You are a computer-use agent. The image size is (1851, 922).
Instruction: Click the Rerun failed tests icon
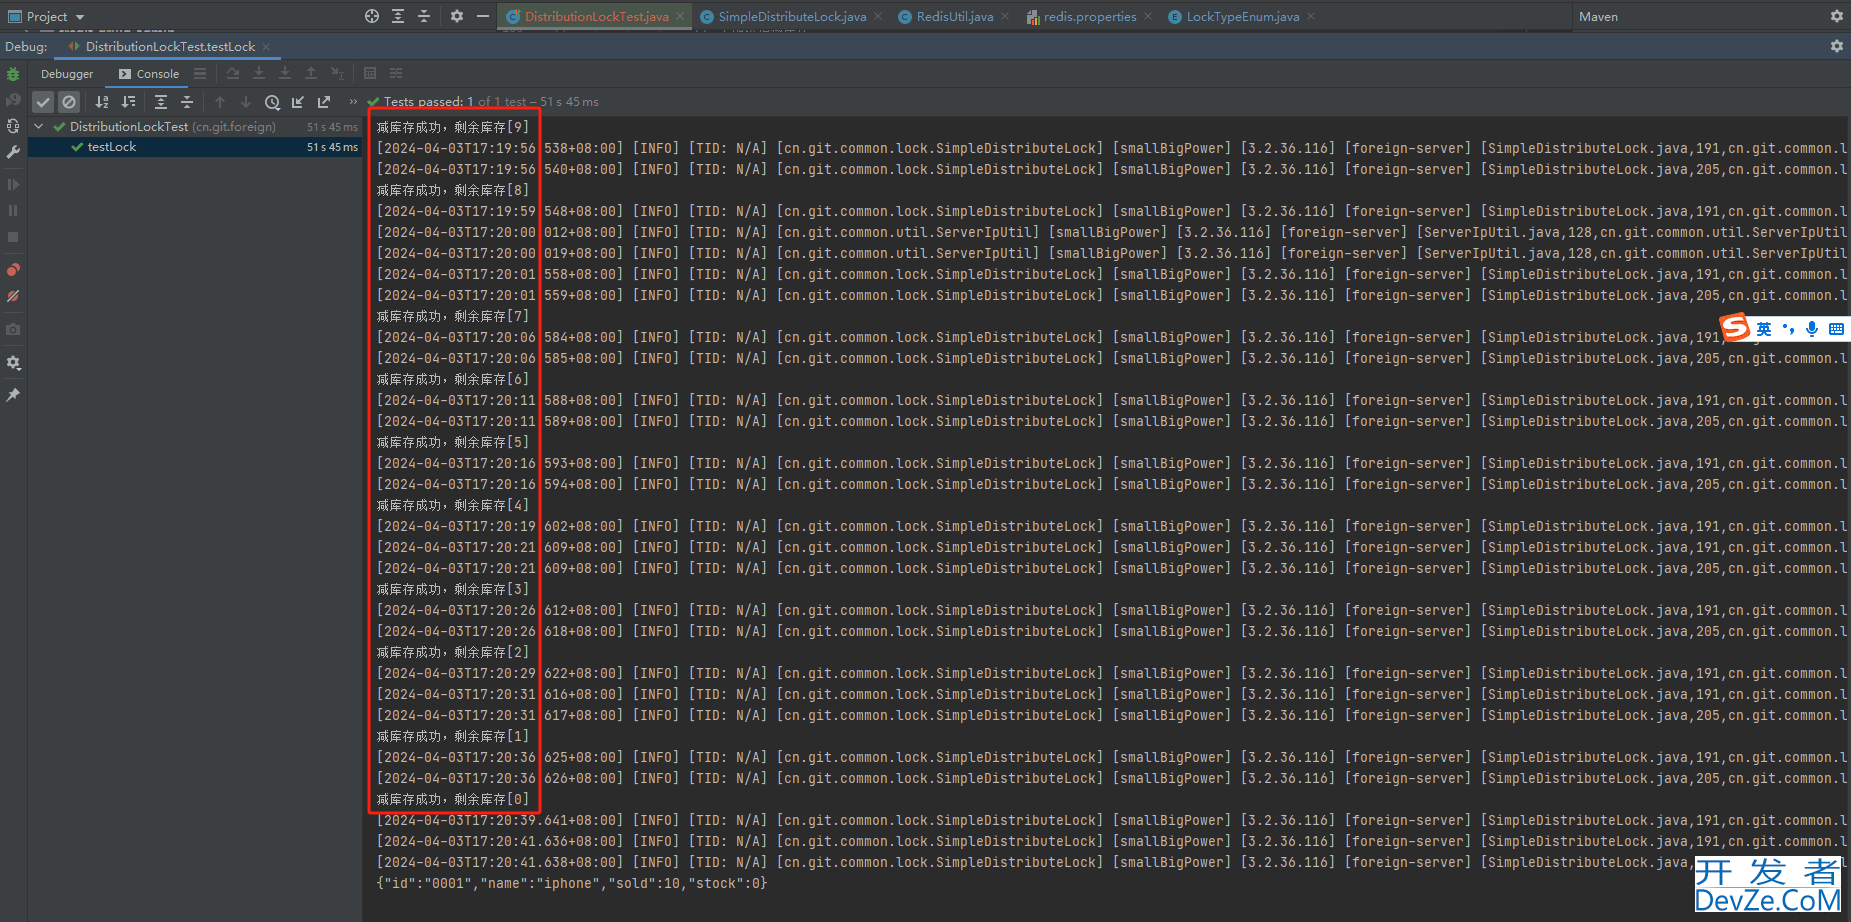13,100
